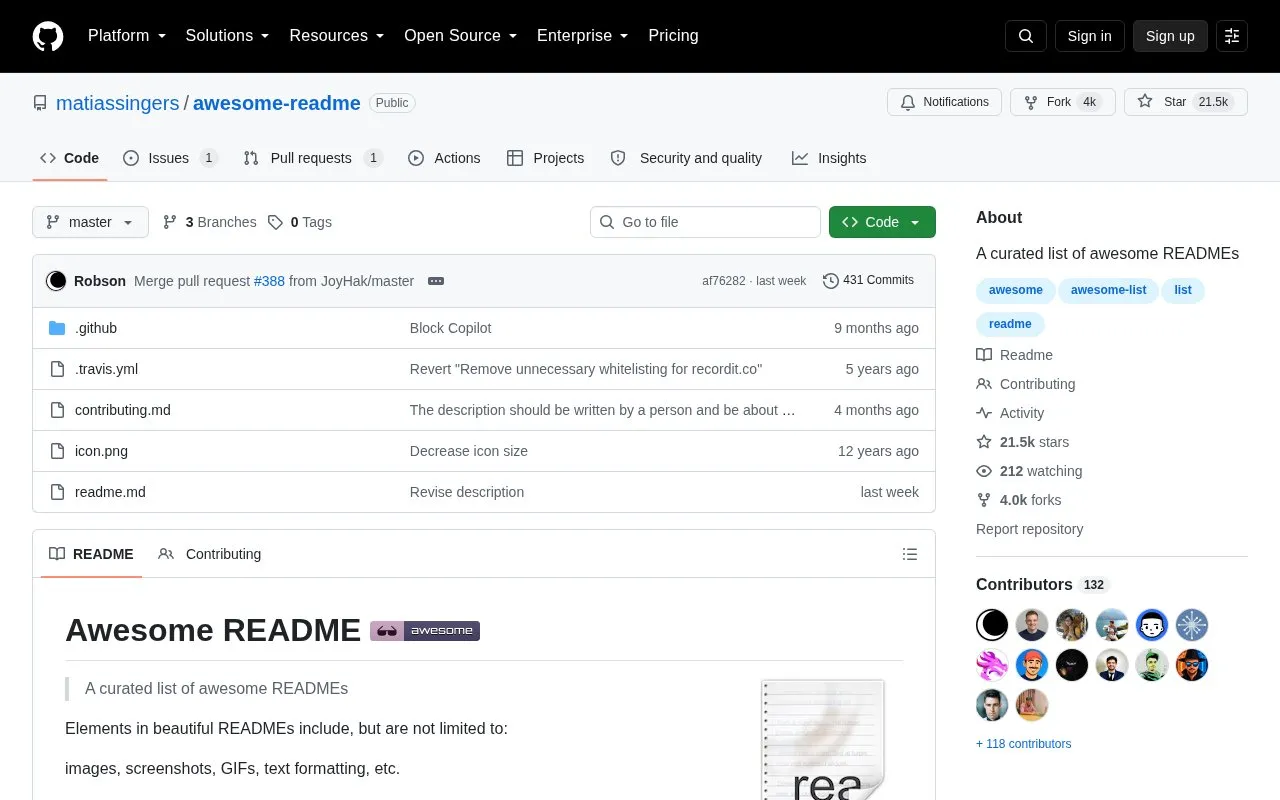Screen dimensions: 1280x800
Task: Click the first contributor avatar (black circle)
Action: tap(992, 625)
